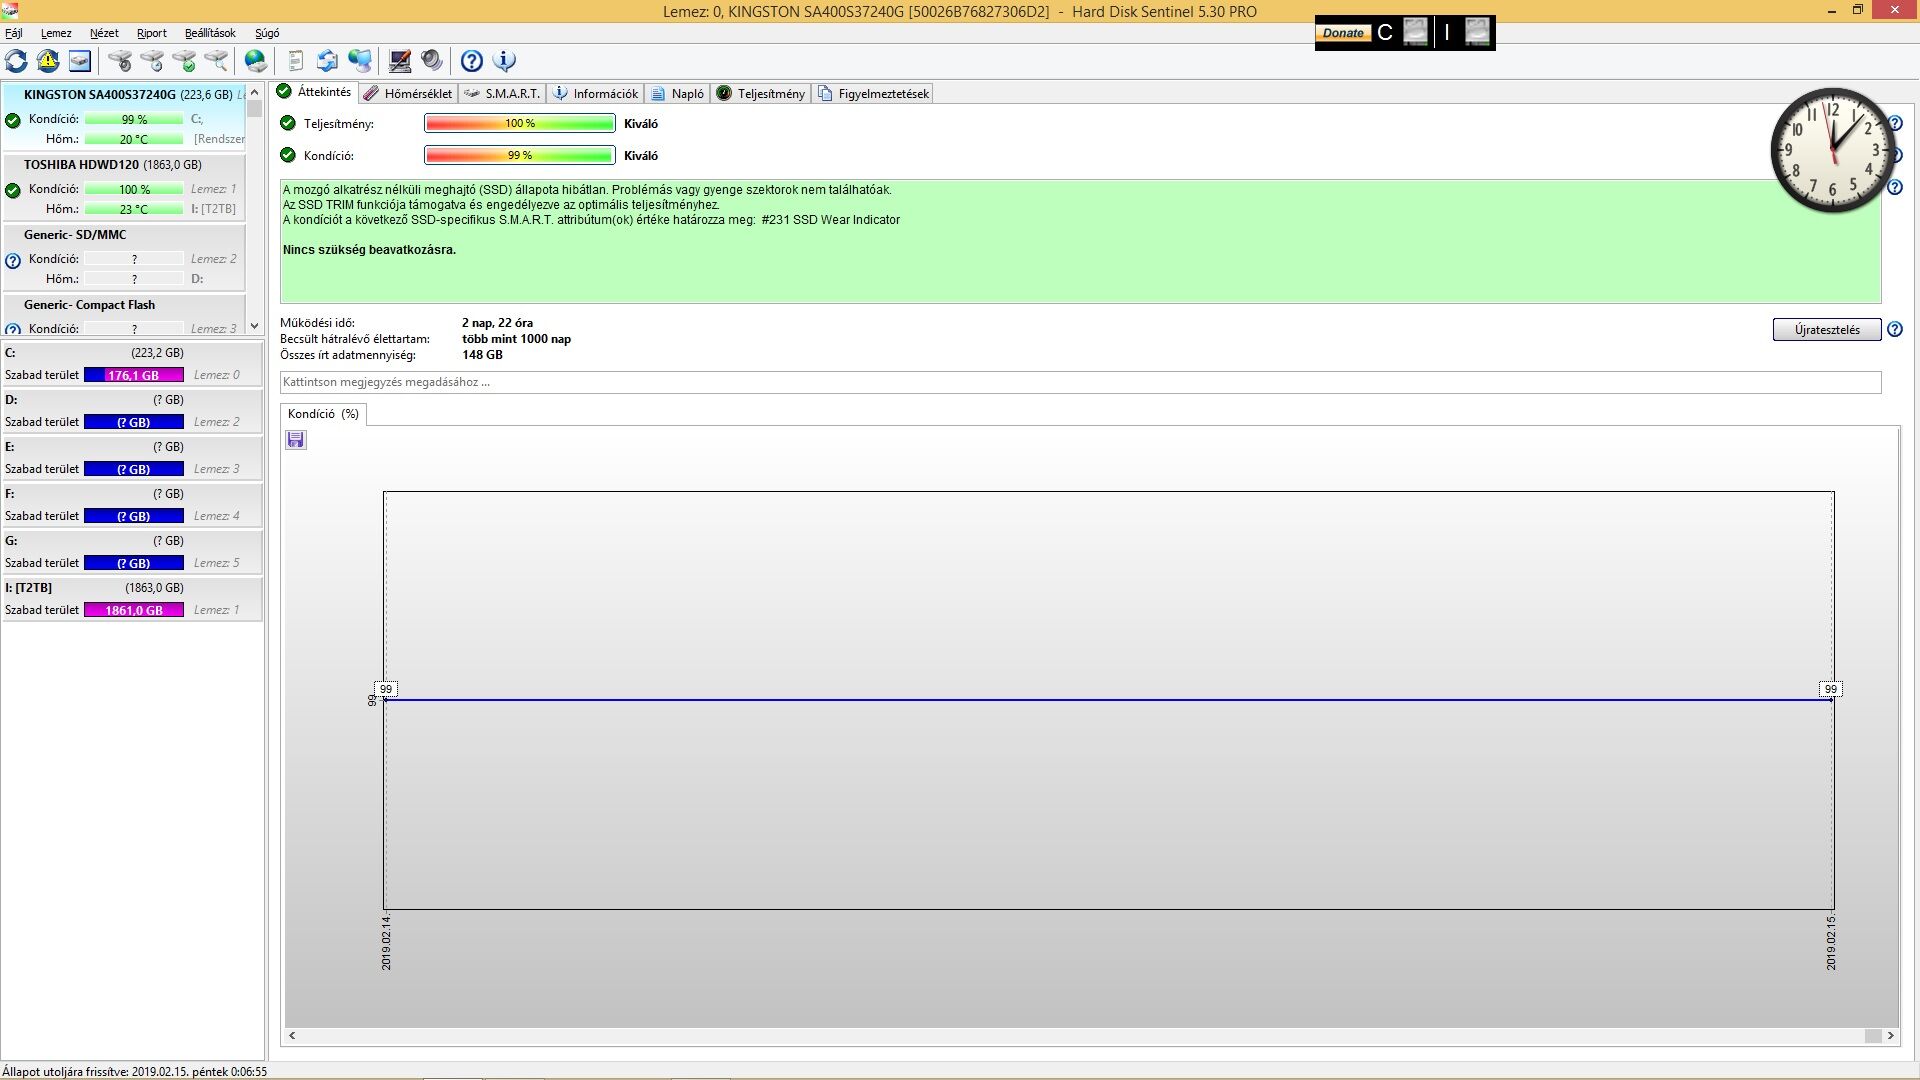This screenshot has width=1920, height=1080.
Task: Select the G: partition entry
Action: (x=132, y=552)
